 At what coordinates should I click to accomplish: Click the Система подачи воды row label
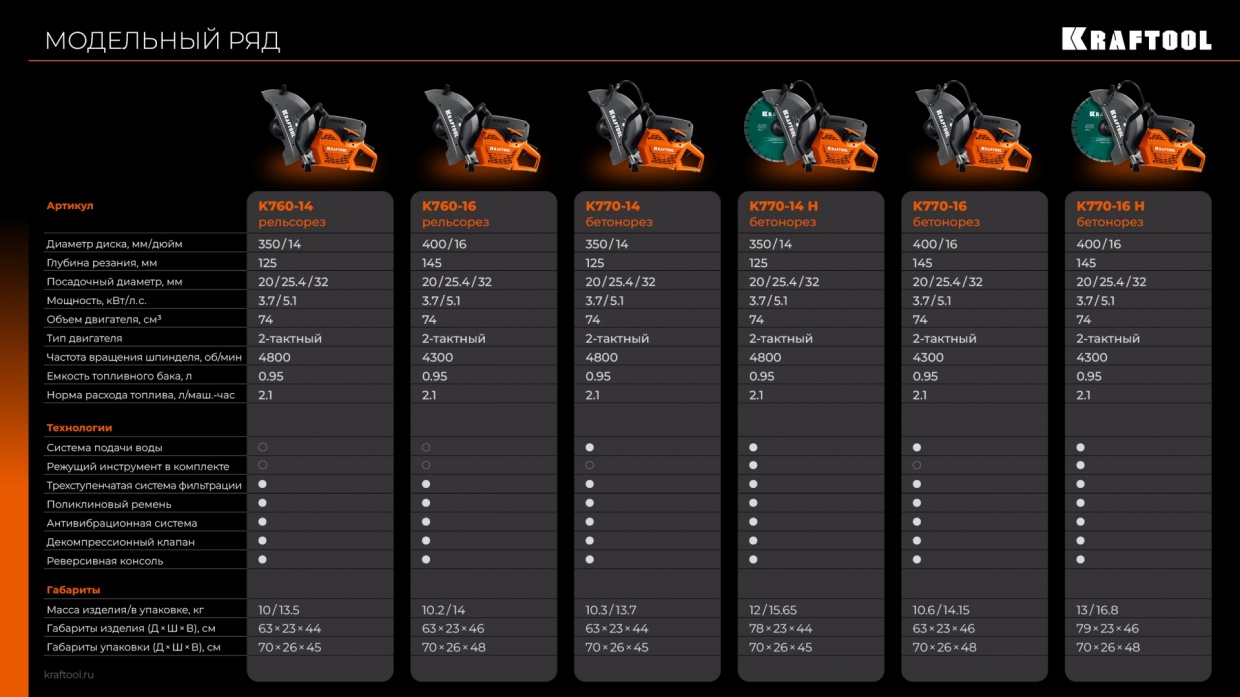104,448
